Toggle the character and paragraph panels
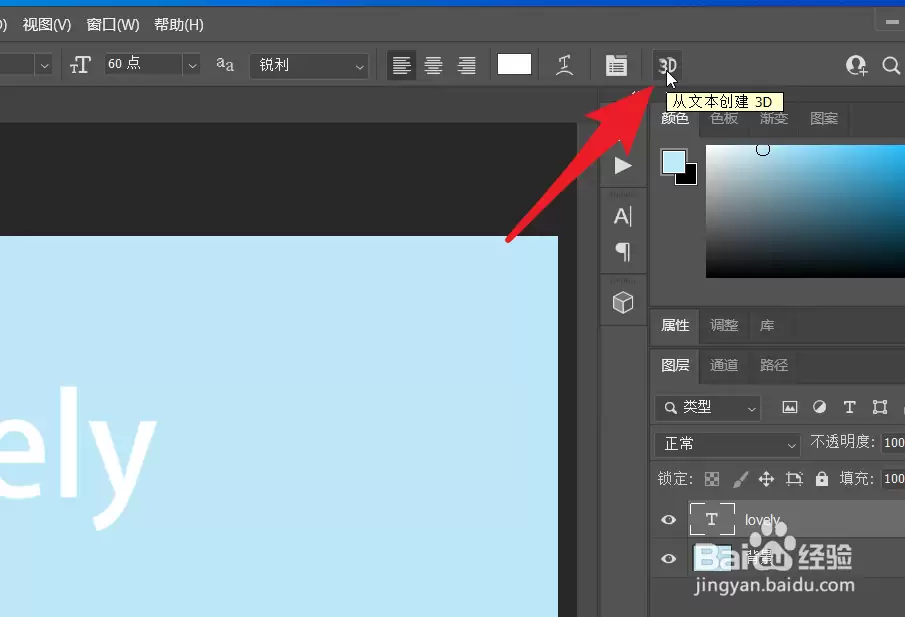 click(x=616, y=65)
